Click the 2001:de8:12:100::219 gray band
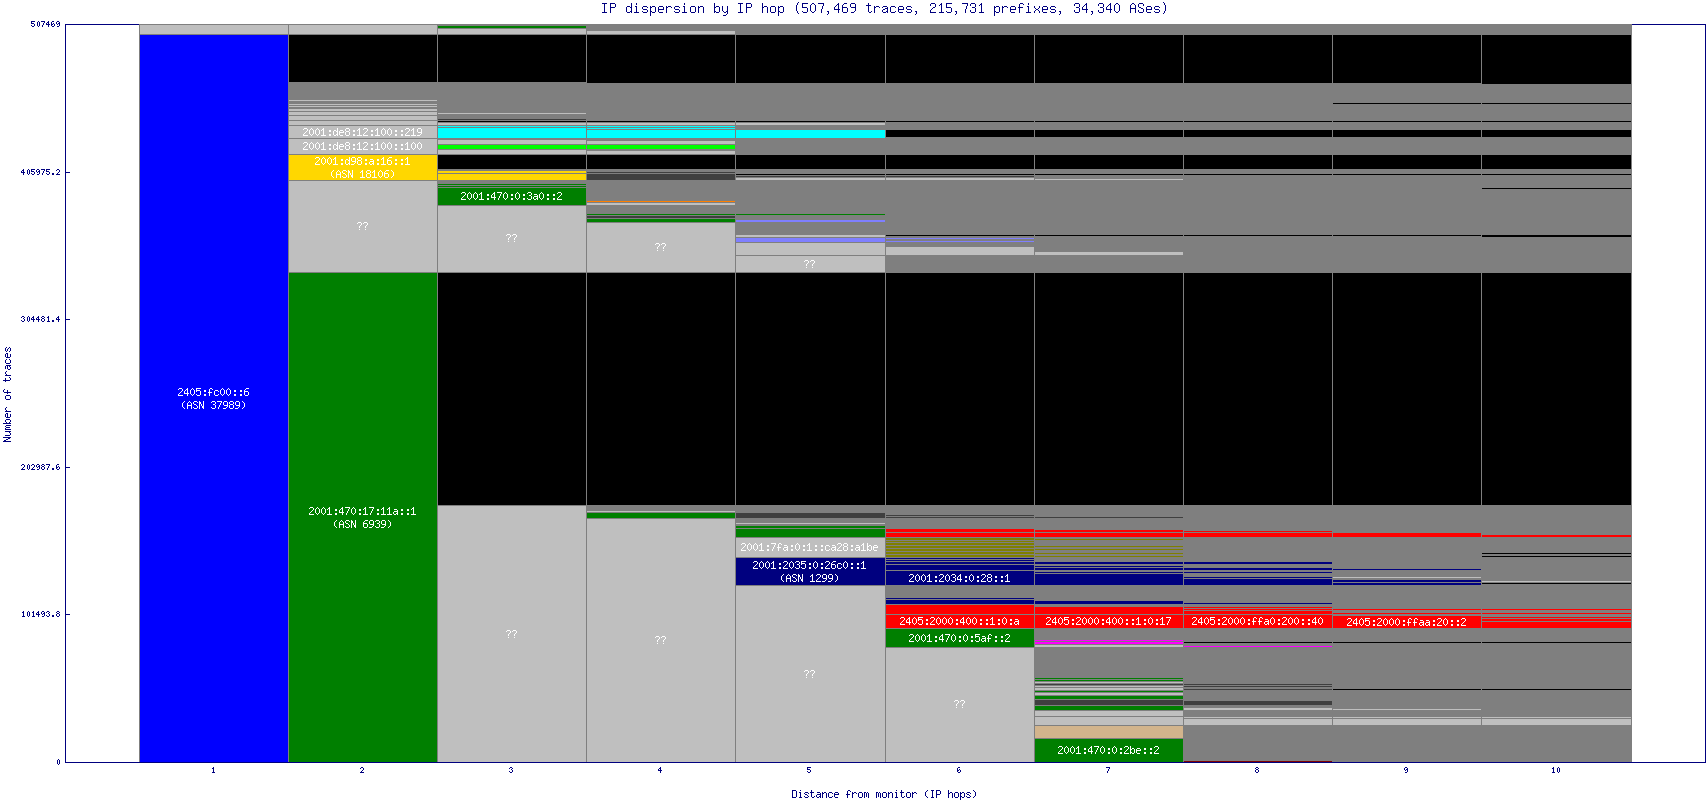 tap(363, 132)
